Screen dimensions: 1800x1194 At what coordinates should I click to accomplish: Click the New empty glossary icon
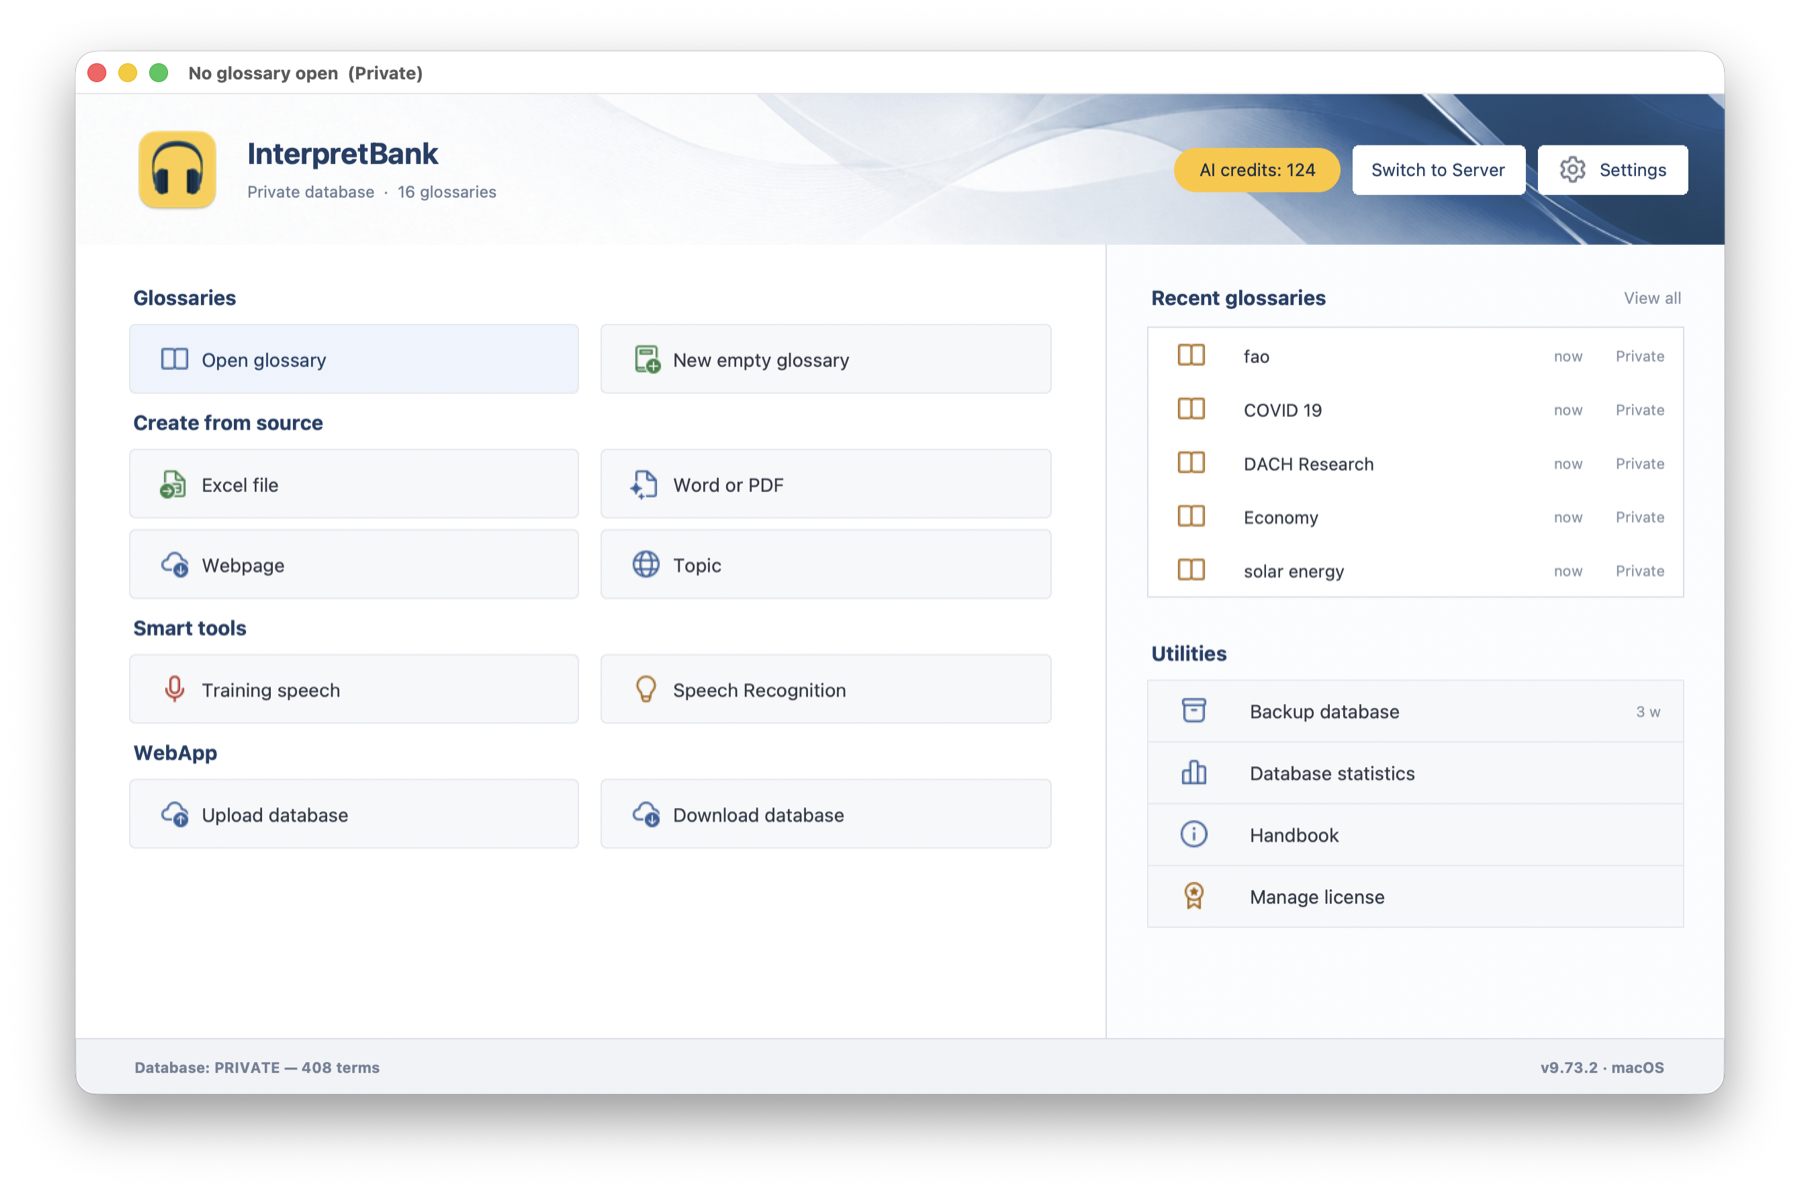pos(646,359)
